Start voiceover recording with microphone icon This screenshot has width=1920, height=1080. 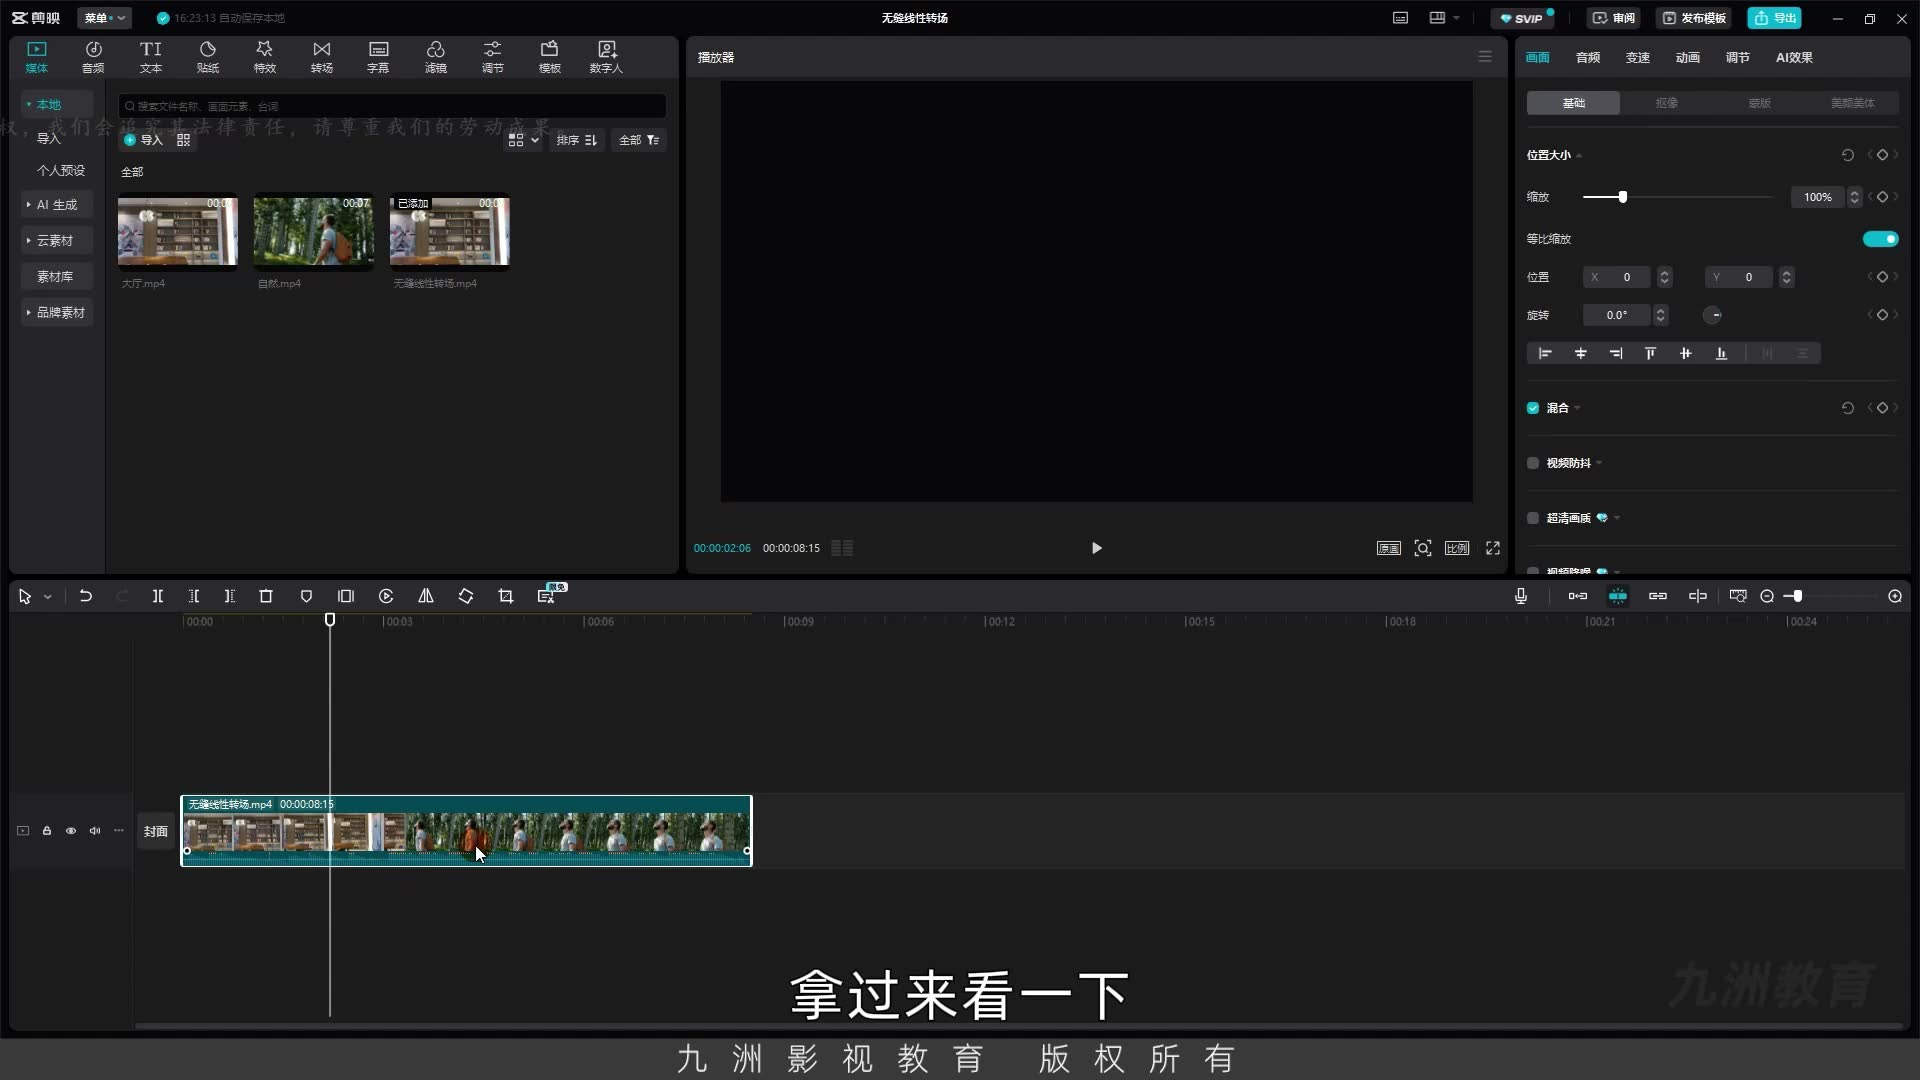(1521, 596)
